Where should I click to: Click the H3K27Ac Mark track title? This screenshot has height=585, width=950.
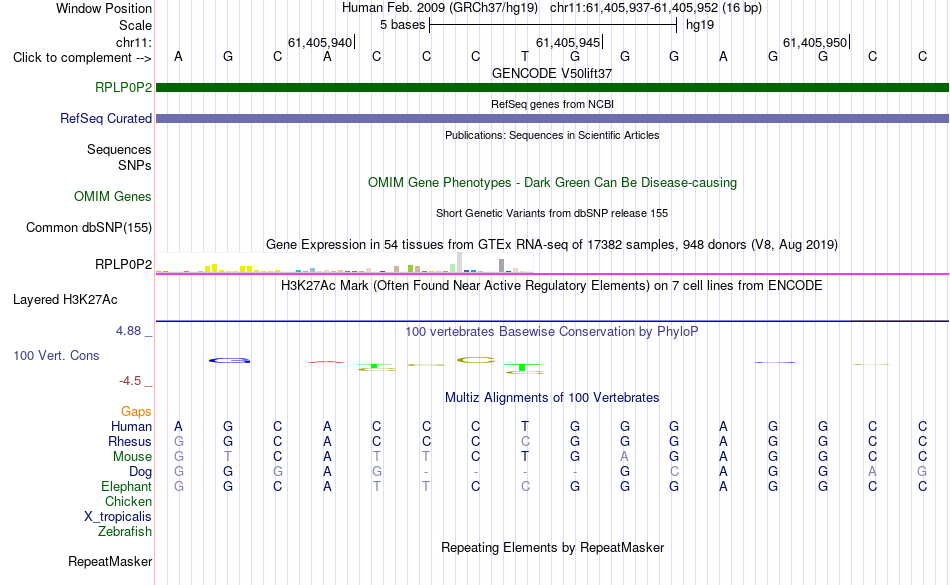pyautogui.click(x=552, y=285)
